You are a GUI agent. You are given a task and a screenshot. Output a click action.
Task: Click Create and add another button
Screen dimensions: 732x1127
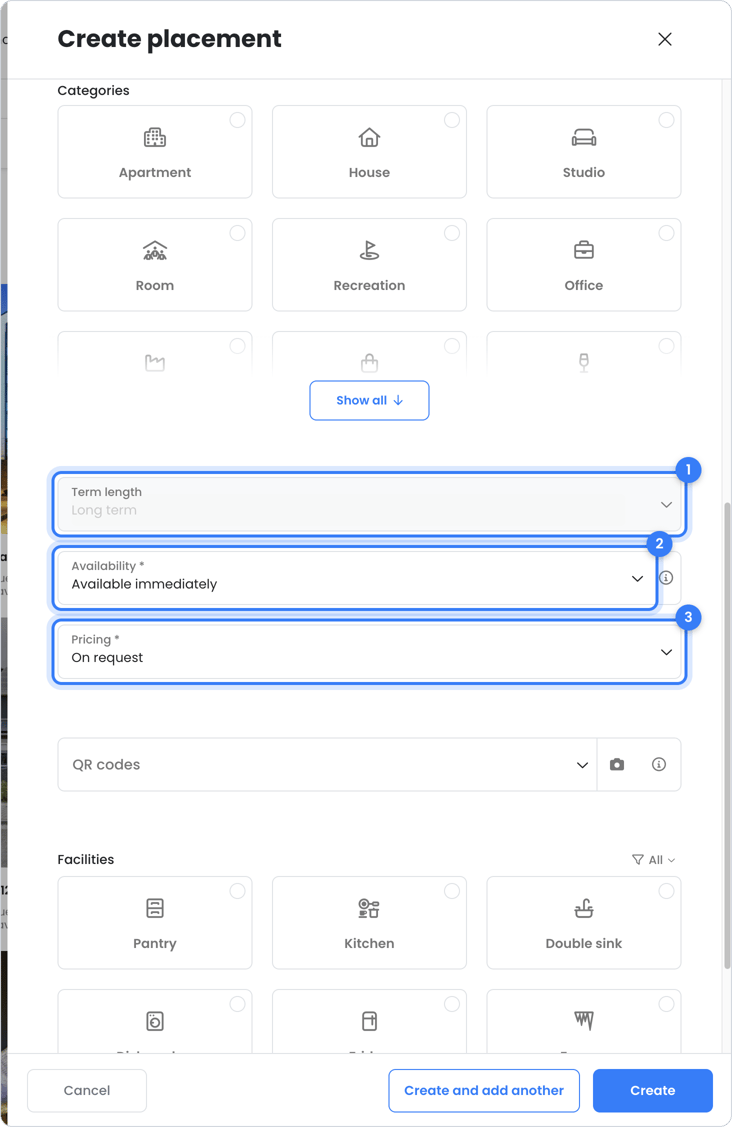pos(484,1090)
